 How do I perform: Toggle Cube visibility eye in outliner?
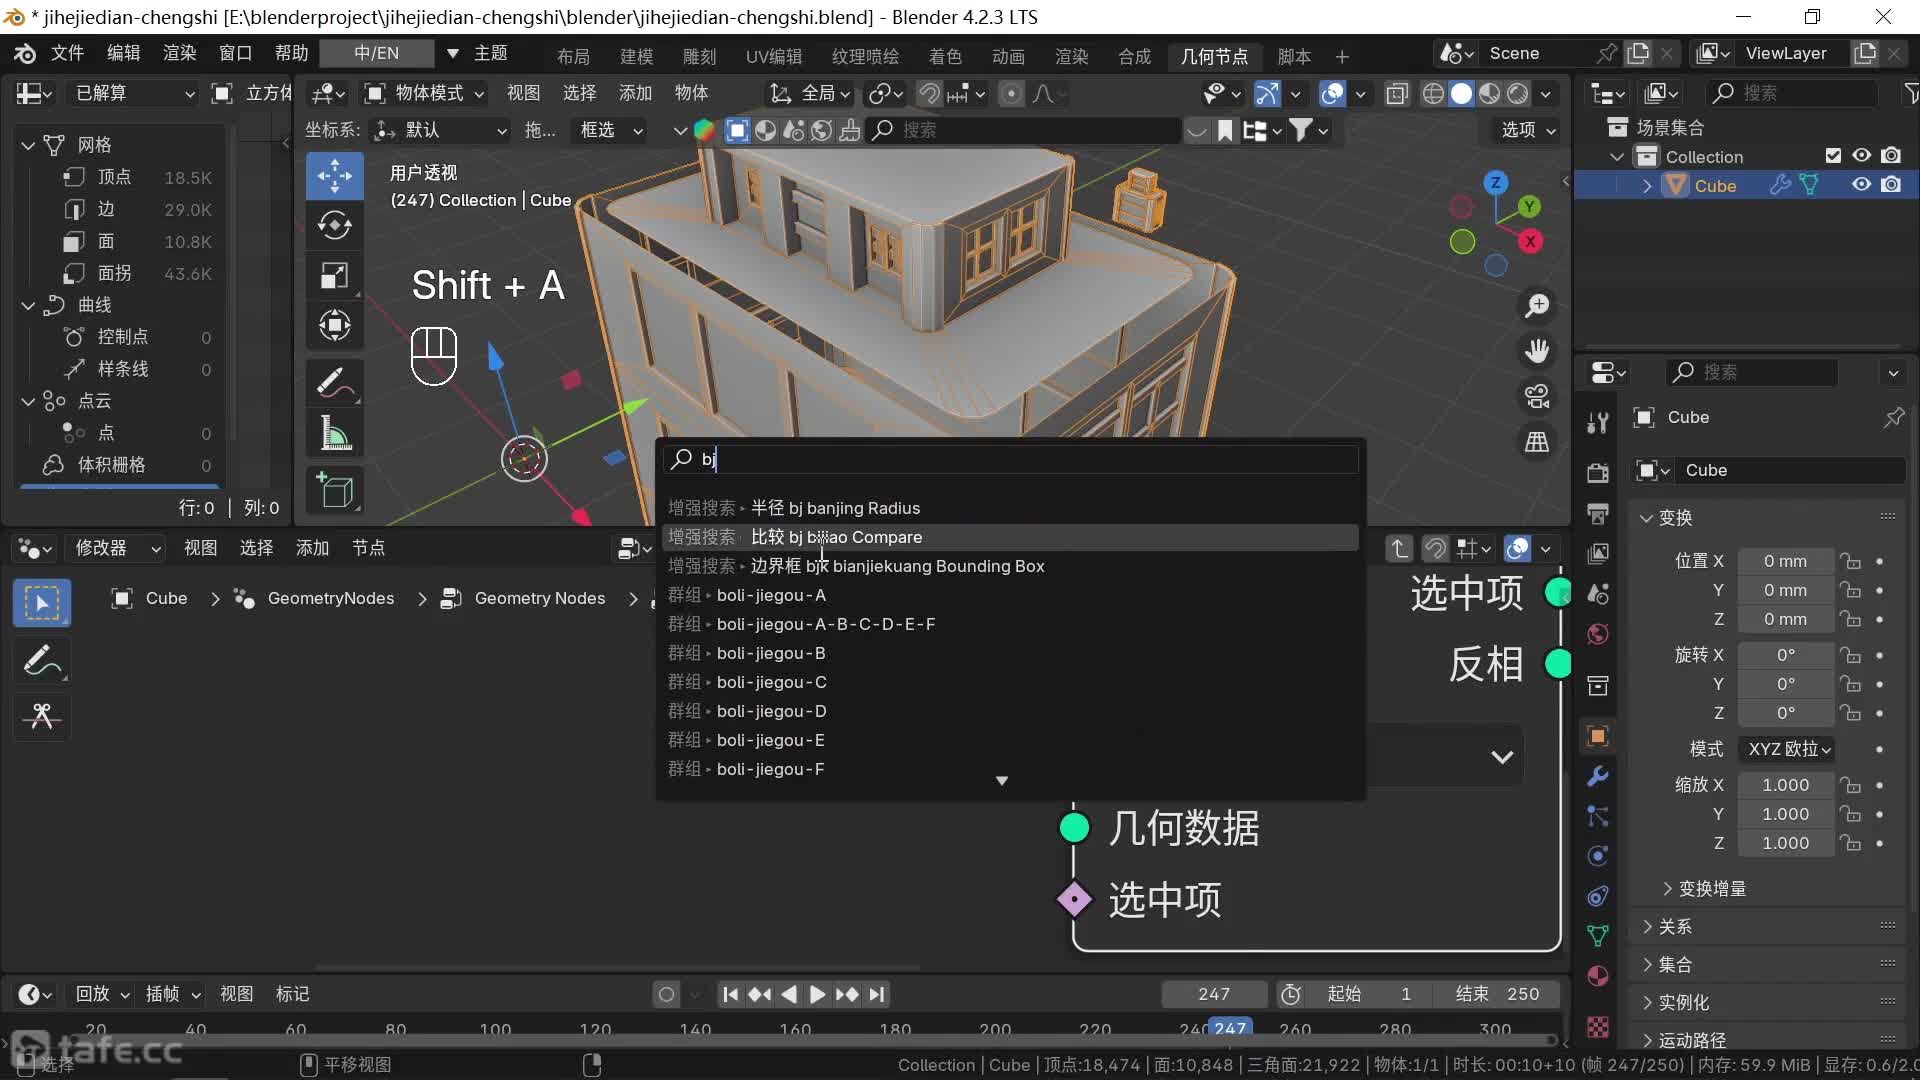[x=1861, y=185]
